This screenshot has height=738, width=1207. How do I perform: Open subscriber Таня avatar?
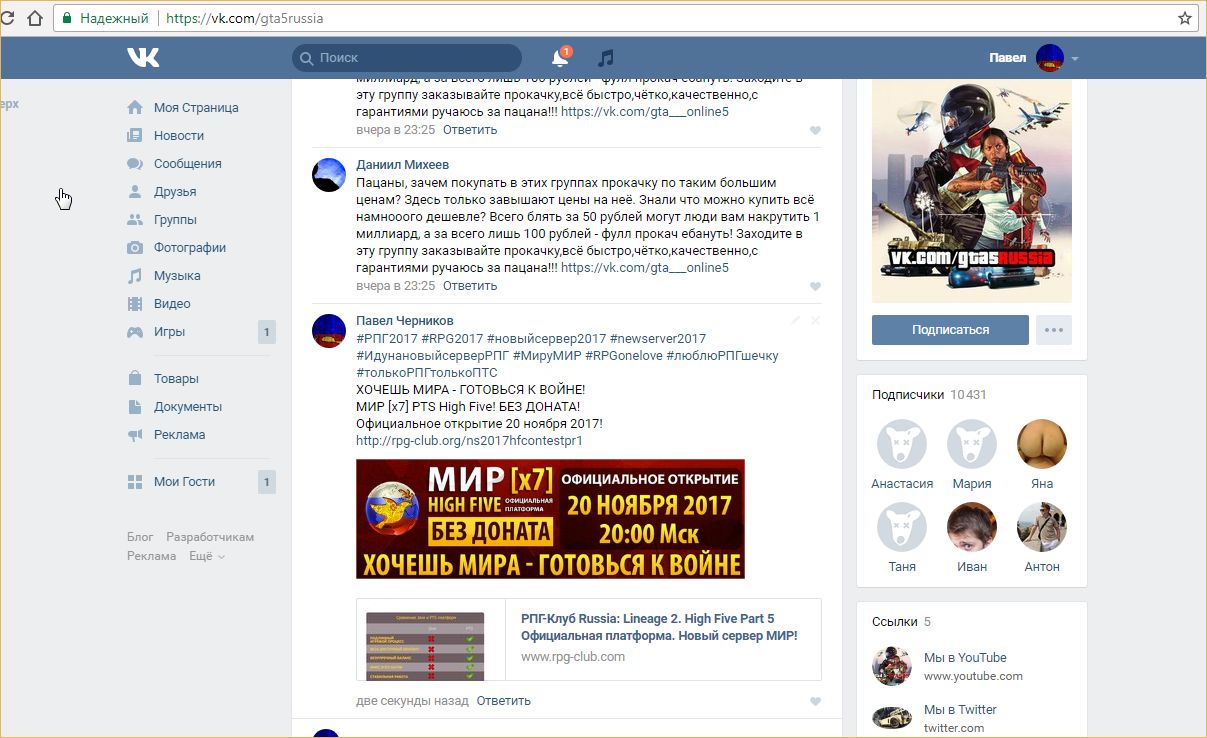coord(902,527)
